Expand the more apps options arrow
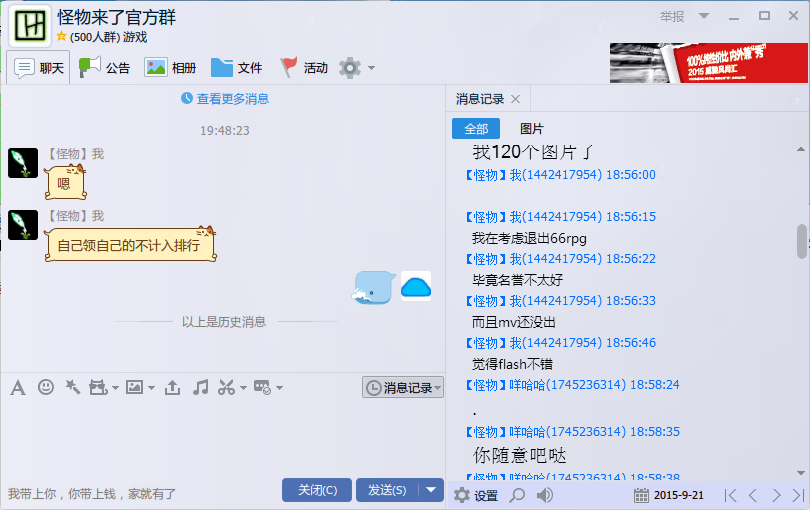The height and width of the screenshot is (510, 810). [x=279, y=388]
